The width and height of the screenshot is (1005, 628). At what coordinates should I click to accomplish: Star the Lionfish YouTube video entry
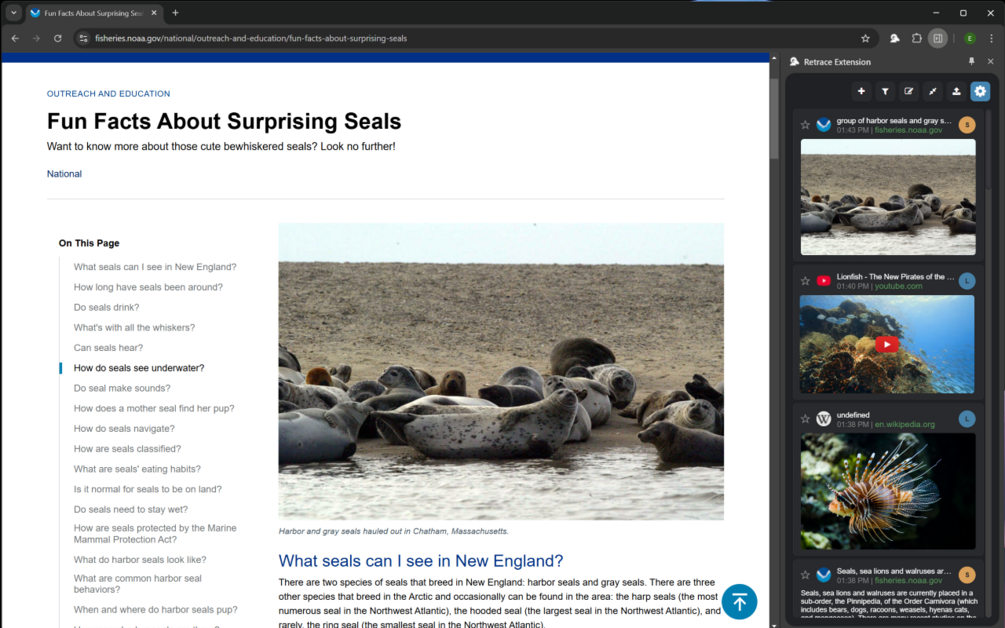805,281
